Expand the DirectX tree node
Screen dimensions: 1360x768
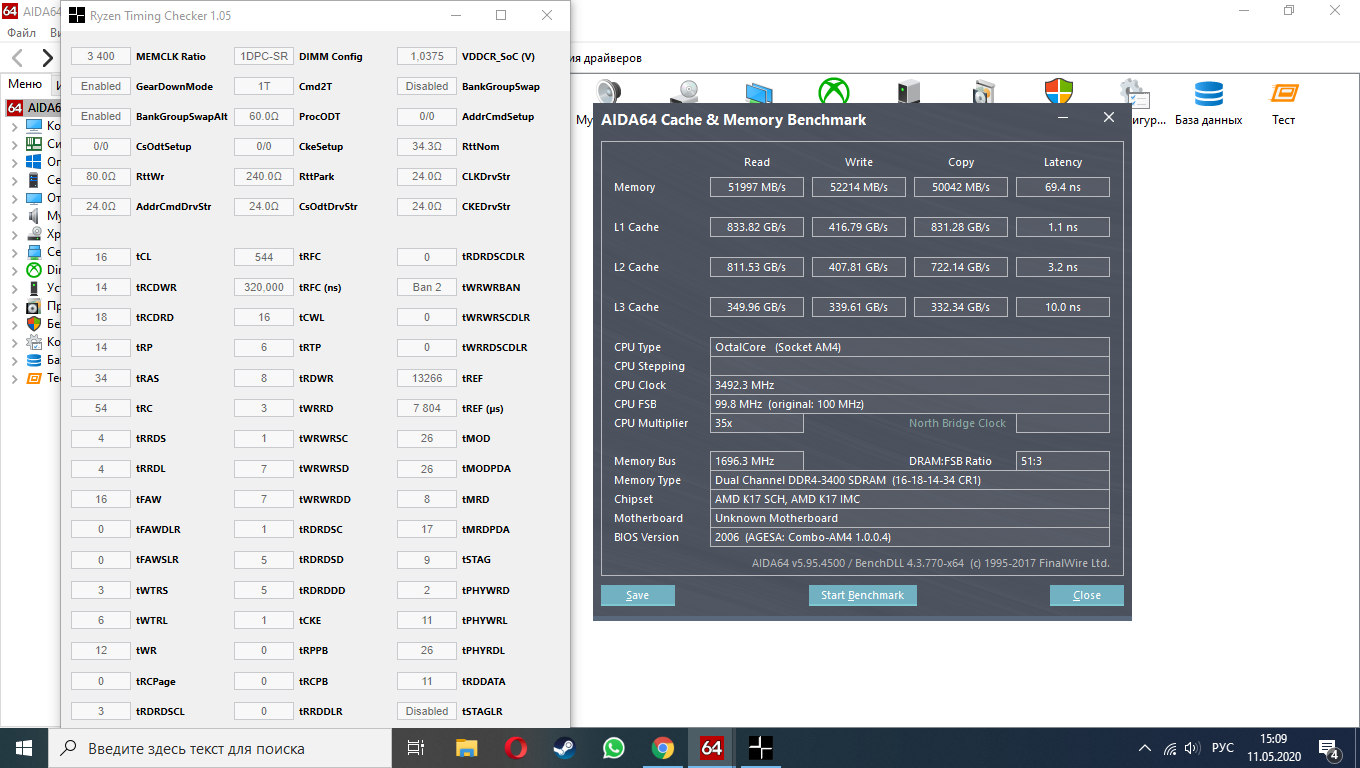coord(14,270)
